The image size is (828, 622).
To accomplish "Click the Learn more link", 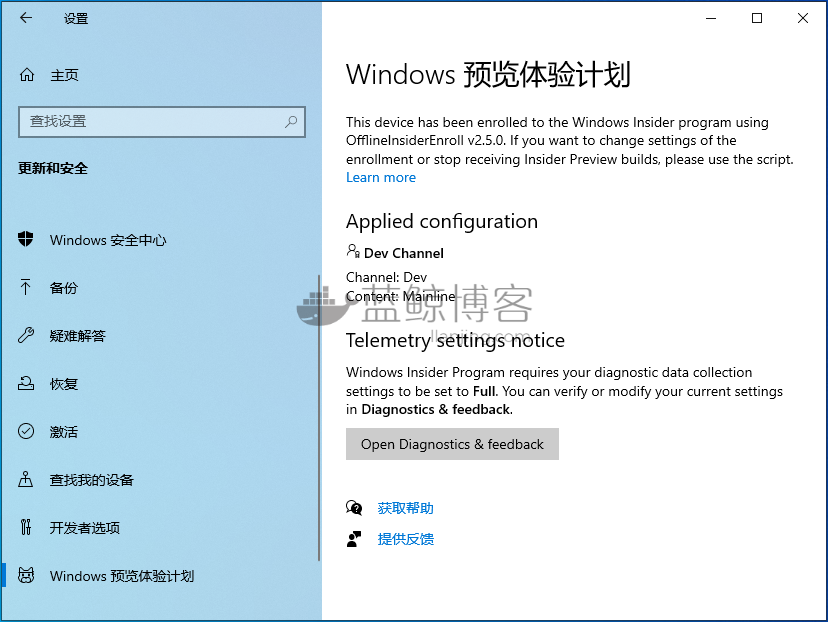I will coord(381,177).
